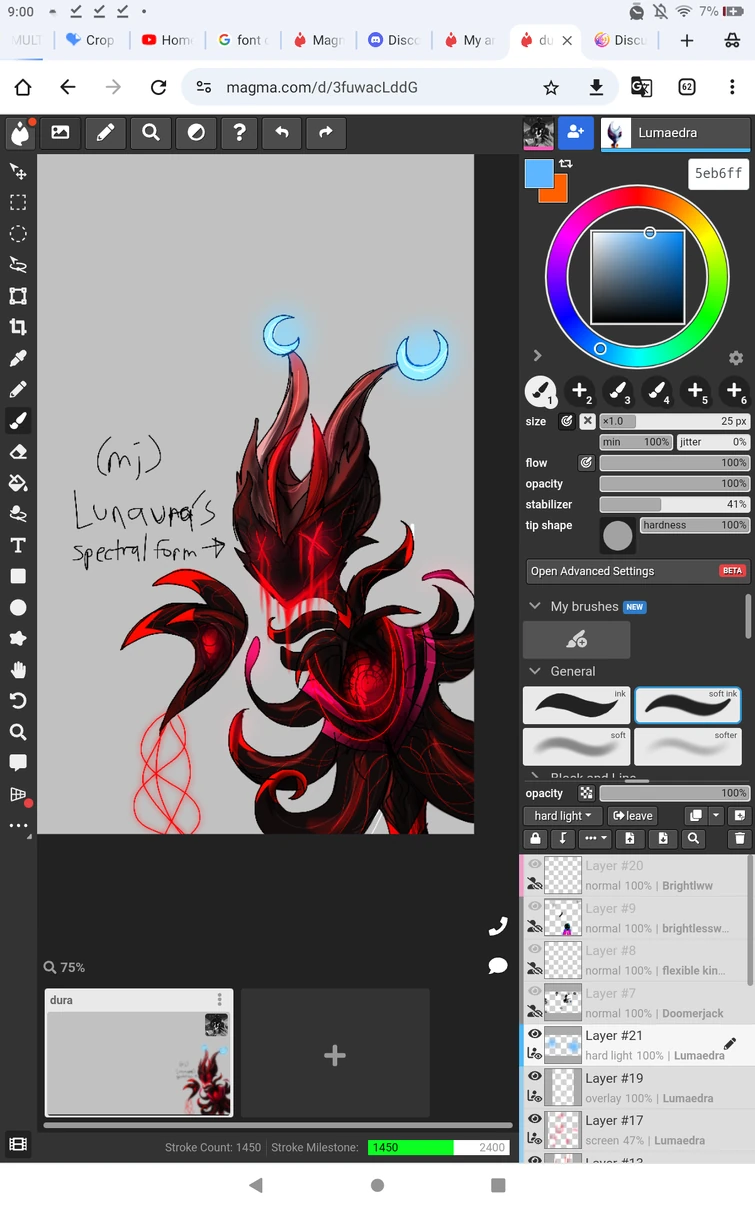Open more tools ellipsis in left toolbar
755x1208 pixels.
pos(18,826)
